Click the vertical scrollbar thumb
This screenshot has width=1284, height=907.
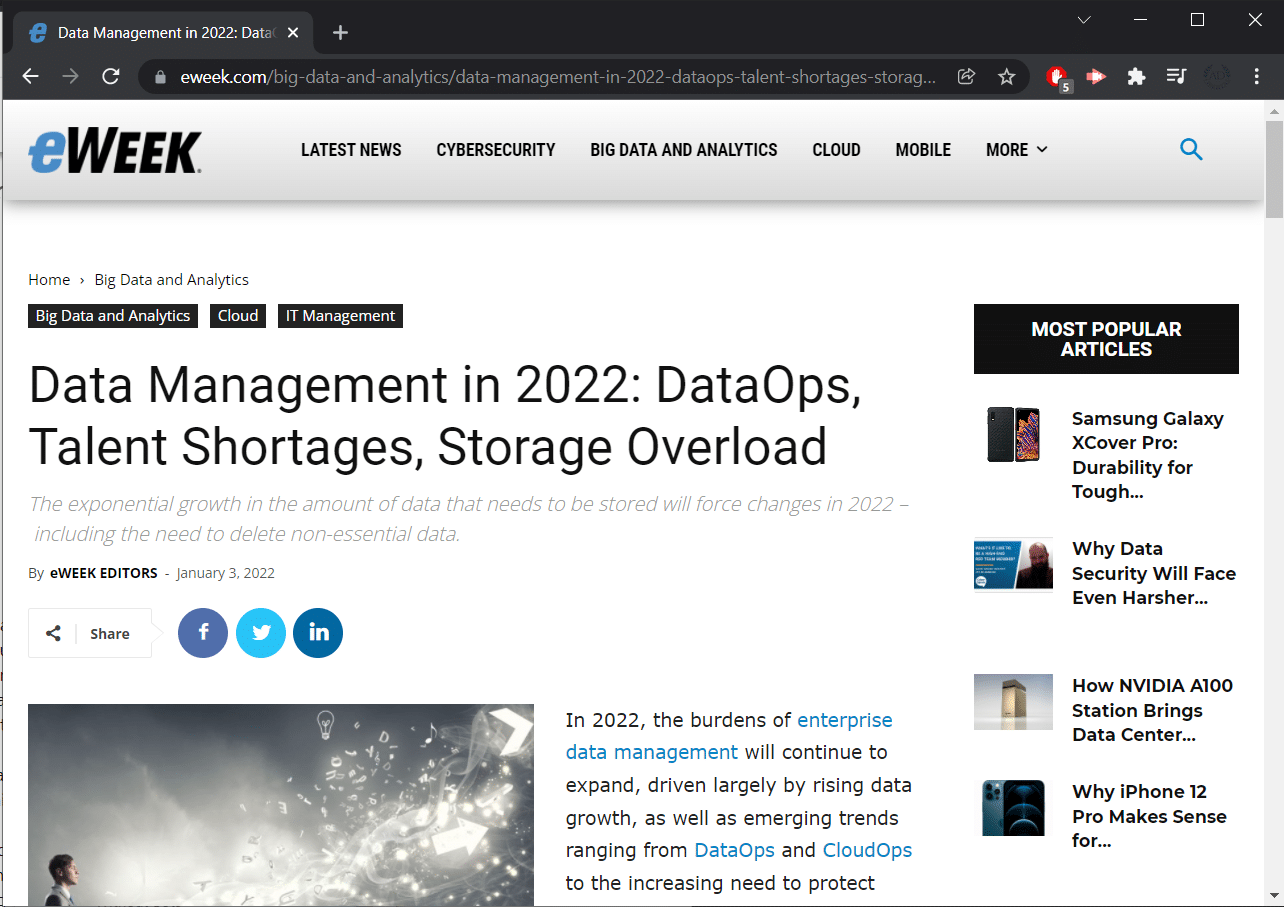1274,169
